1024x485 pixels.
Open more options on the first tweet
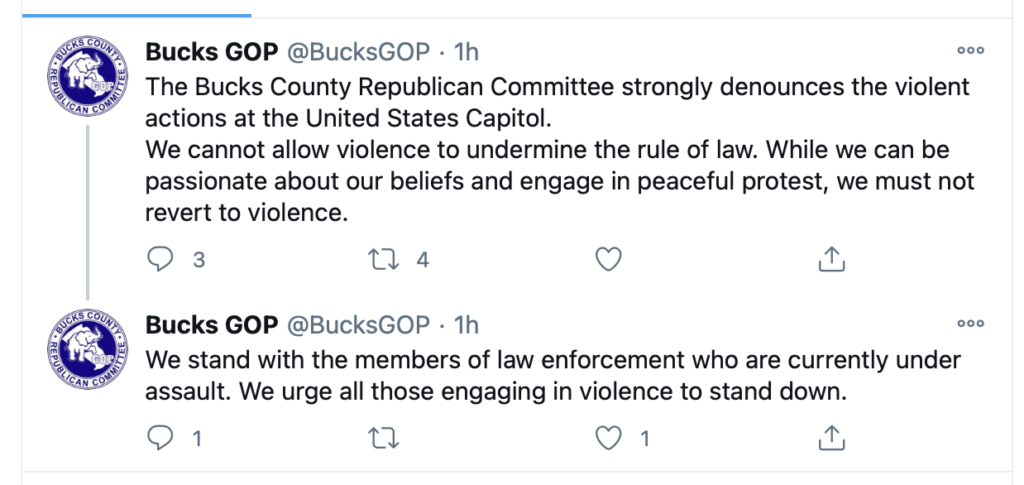[970, 50]
